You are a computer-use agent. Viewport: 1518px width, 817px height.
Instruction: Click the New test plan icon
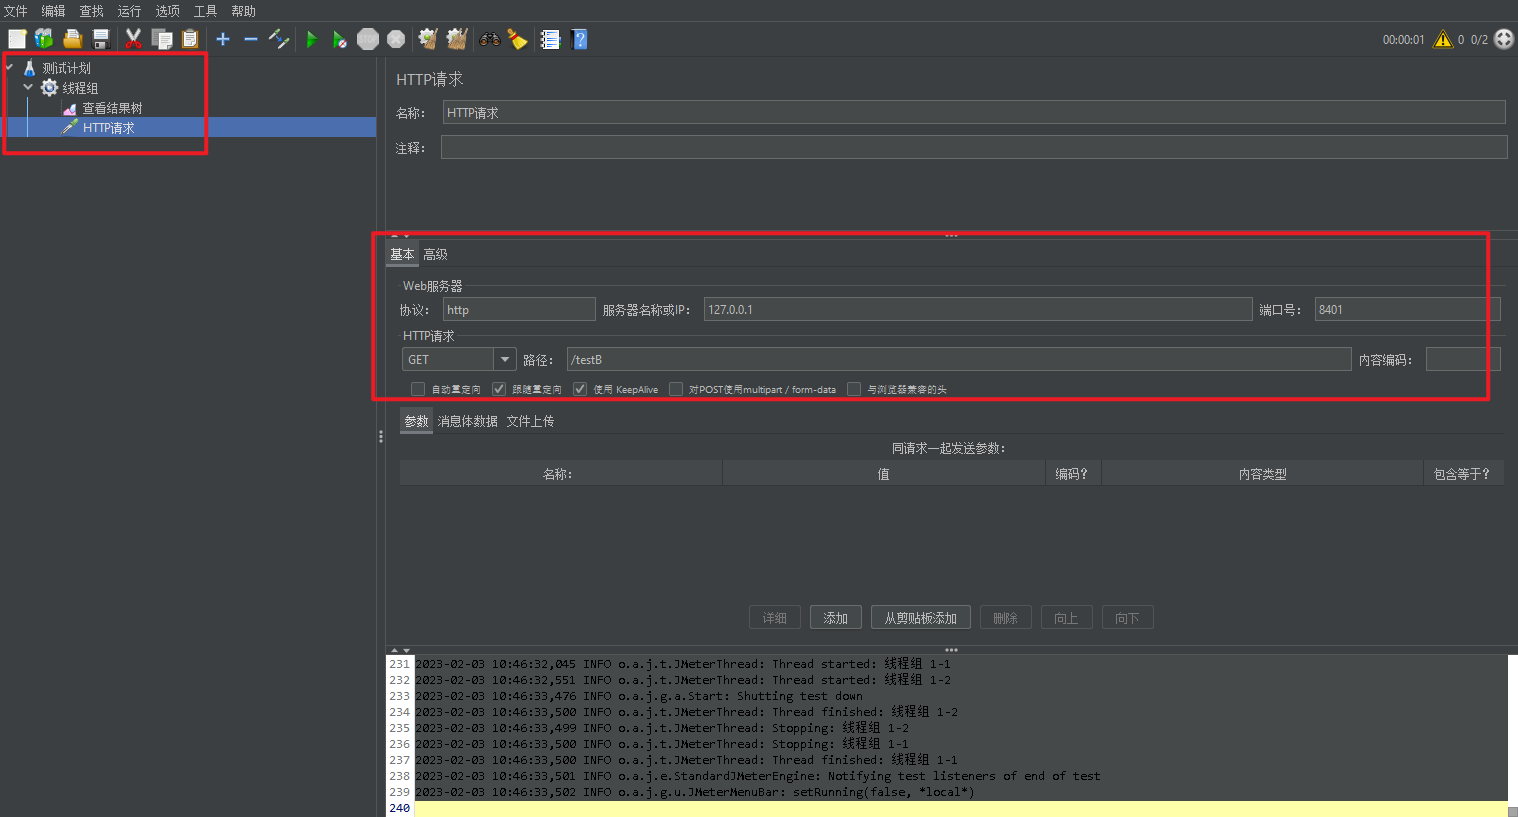17,39
